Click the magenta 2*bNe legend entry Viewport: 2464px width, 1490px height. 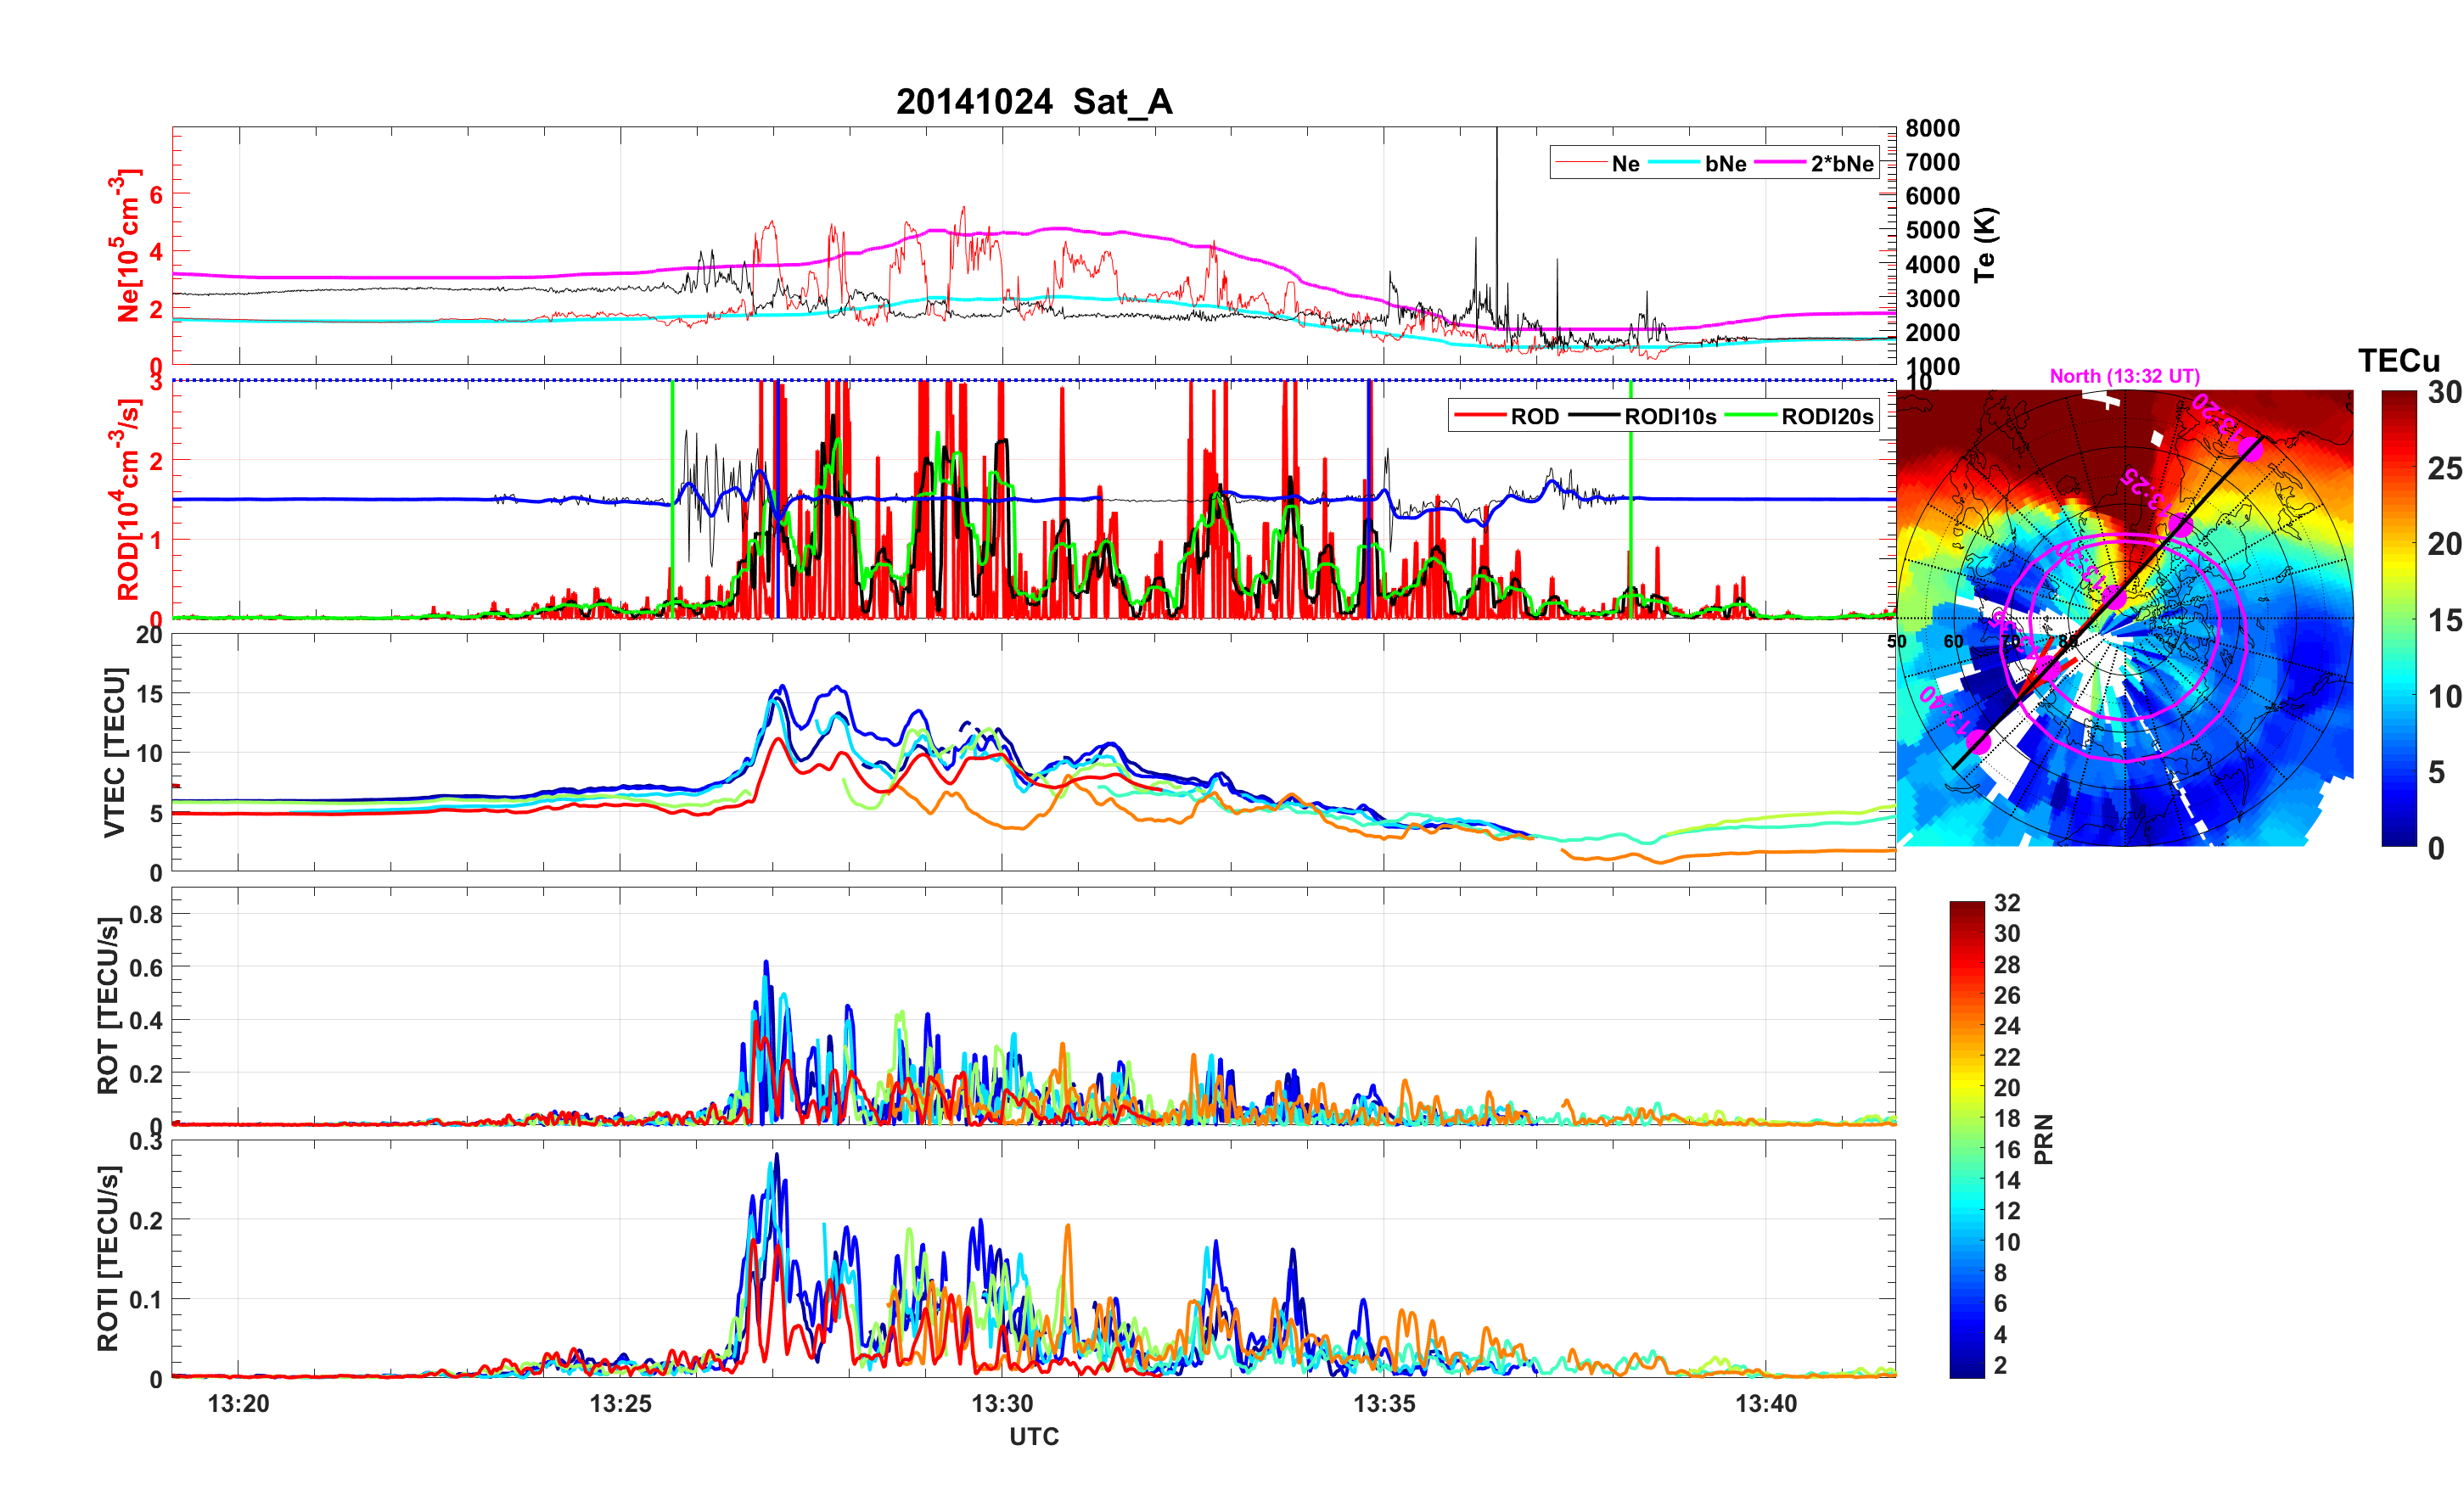coord(1841,164)
